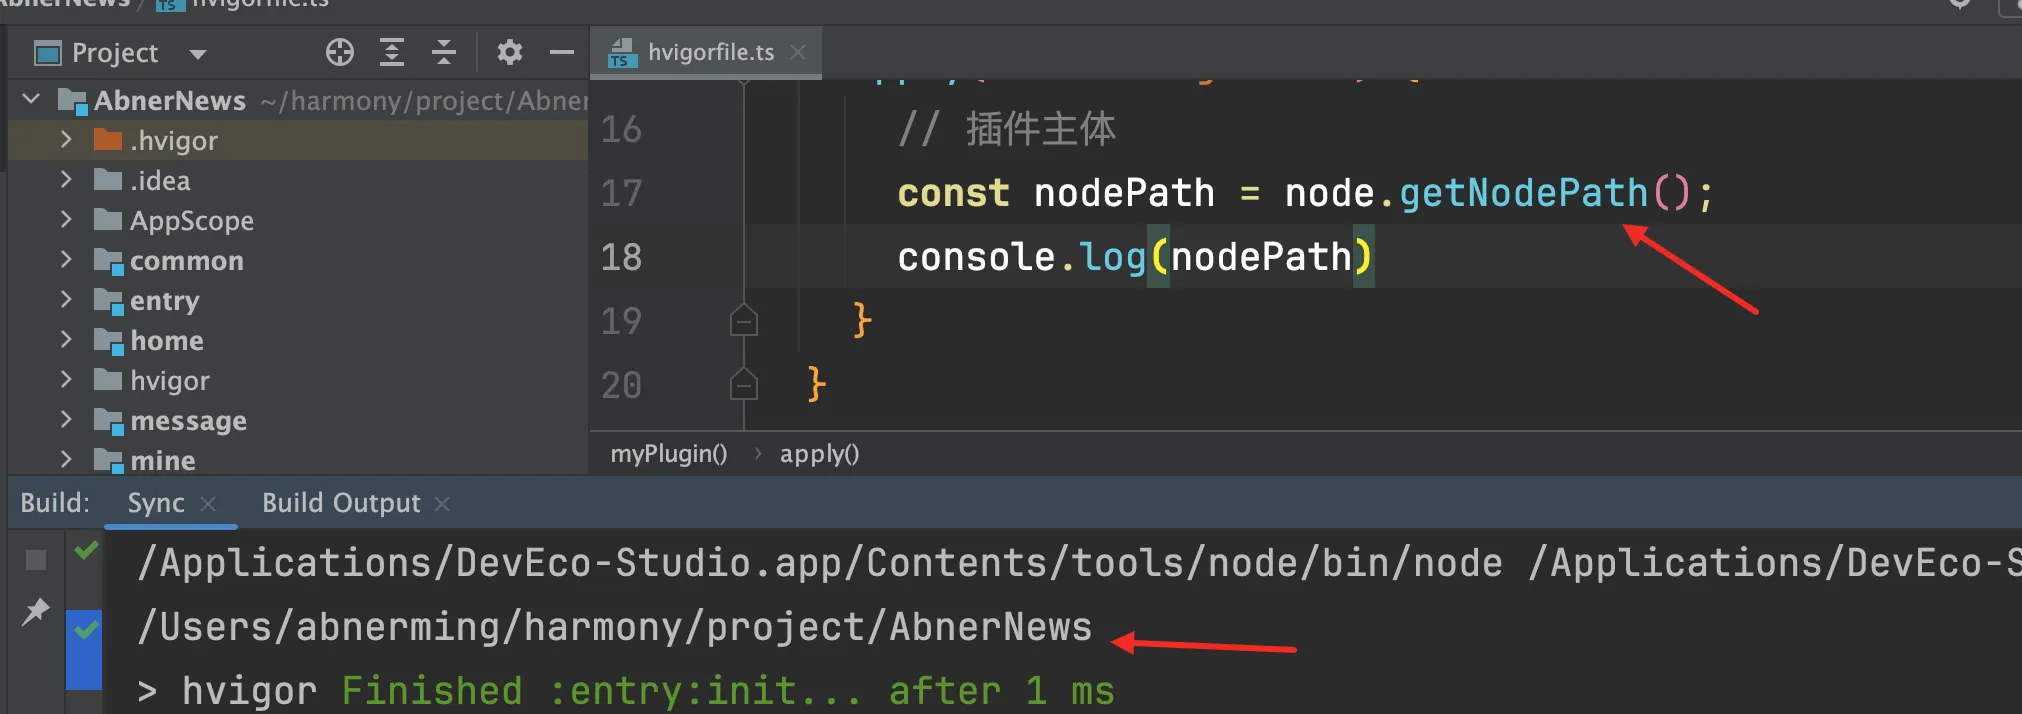Click the locate/select opened file target icon
The image size is (2022, 714).
pyautogui.click(x=340, y=52)
